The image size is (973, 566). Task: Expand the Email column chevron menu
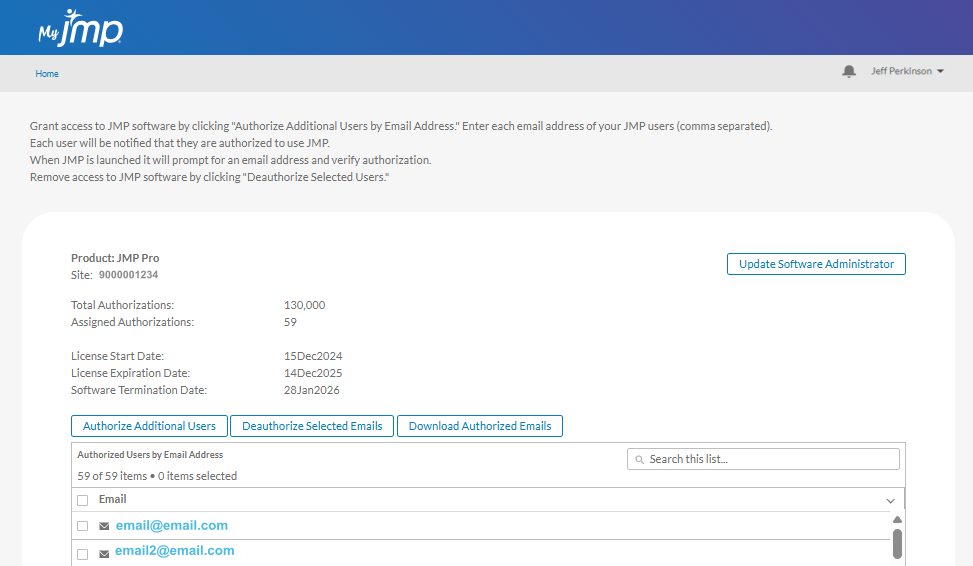890,501
